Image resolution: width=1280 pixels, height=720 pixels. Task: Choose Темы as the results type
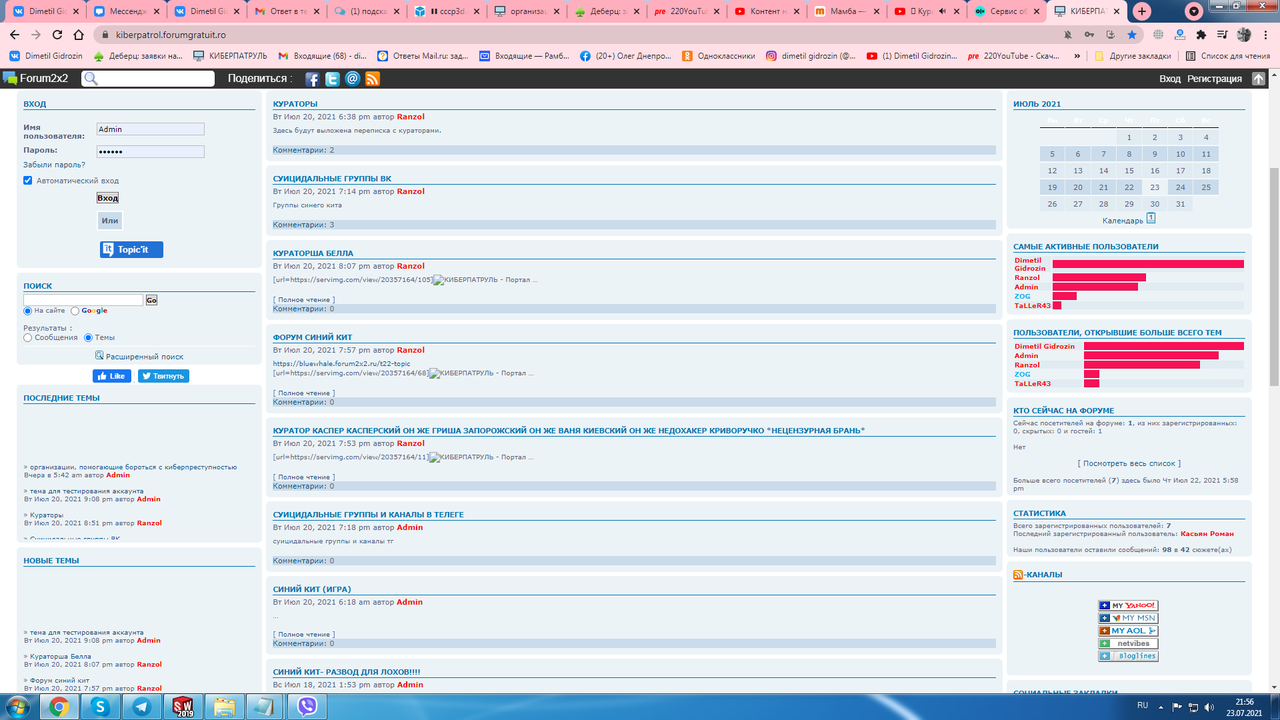click(x=88, y=338)
